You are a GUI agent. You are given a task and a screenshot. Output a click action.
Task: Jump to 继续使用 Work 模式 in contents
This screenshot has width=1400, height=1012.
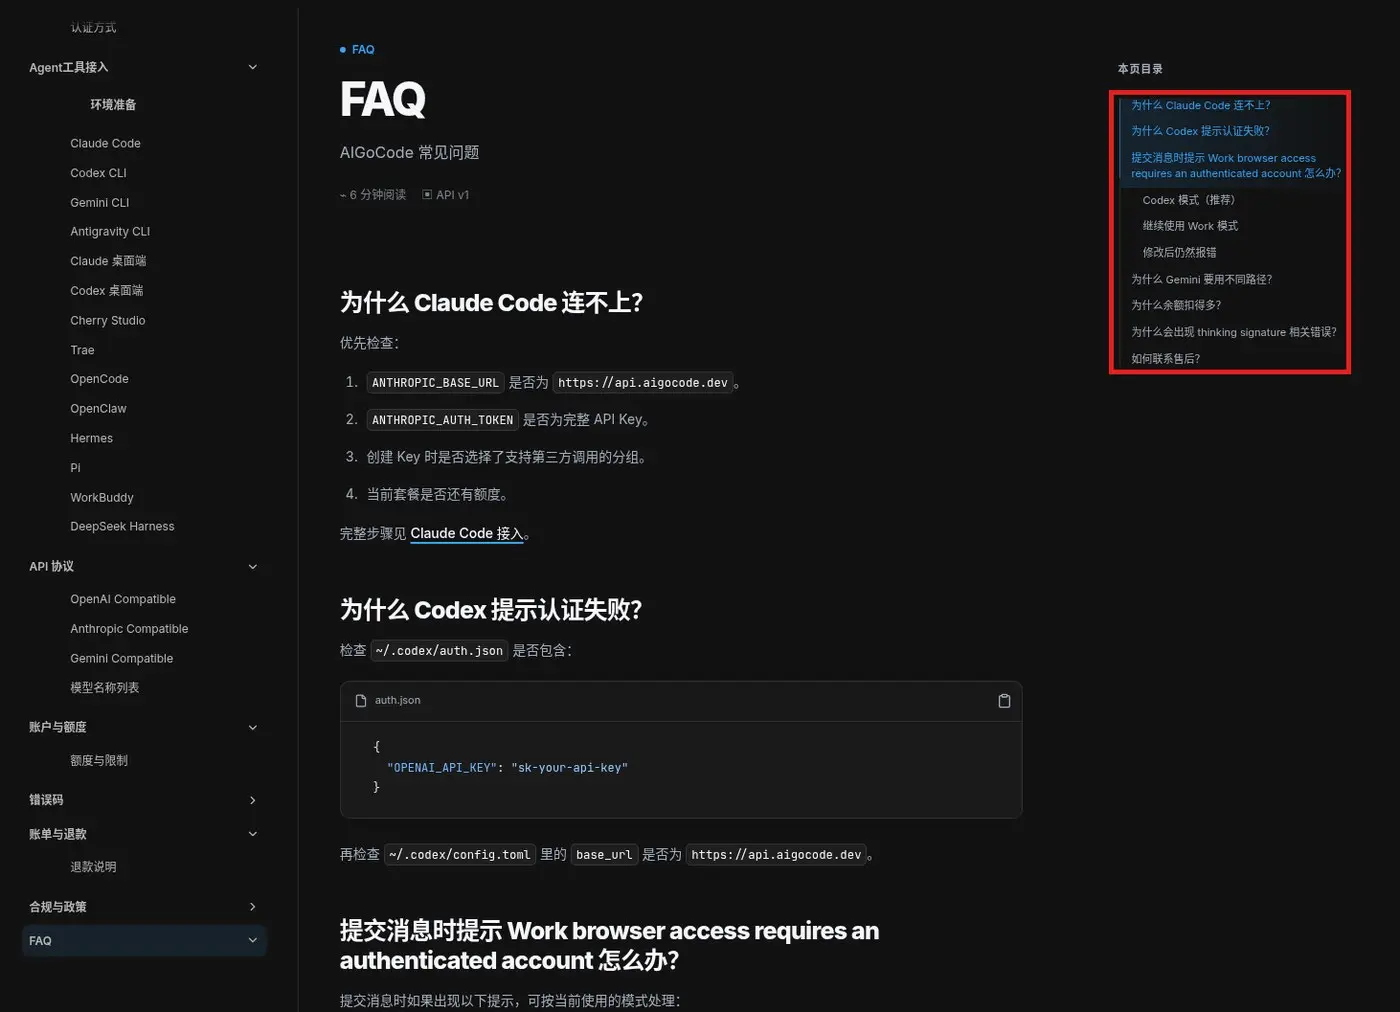click(1190, 226)
